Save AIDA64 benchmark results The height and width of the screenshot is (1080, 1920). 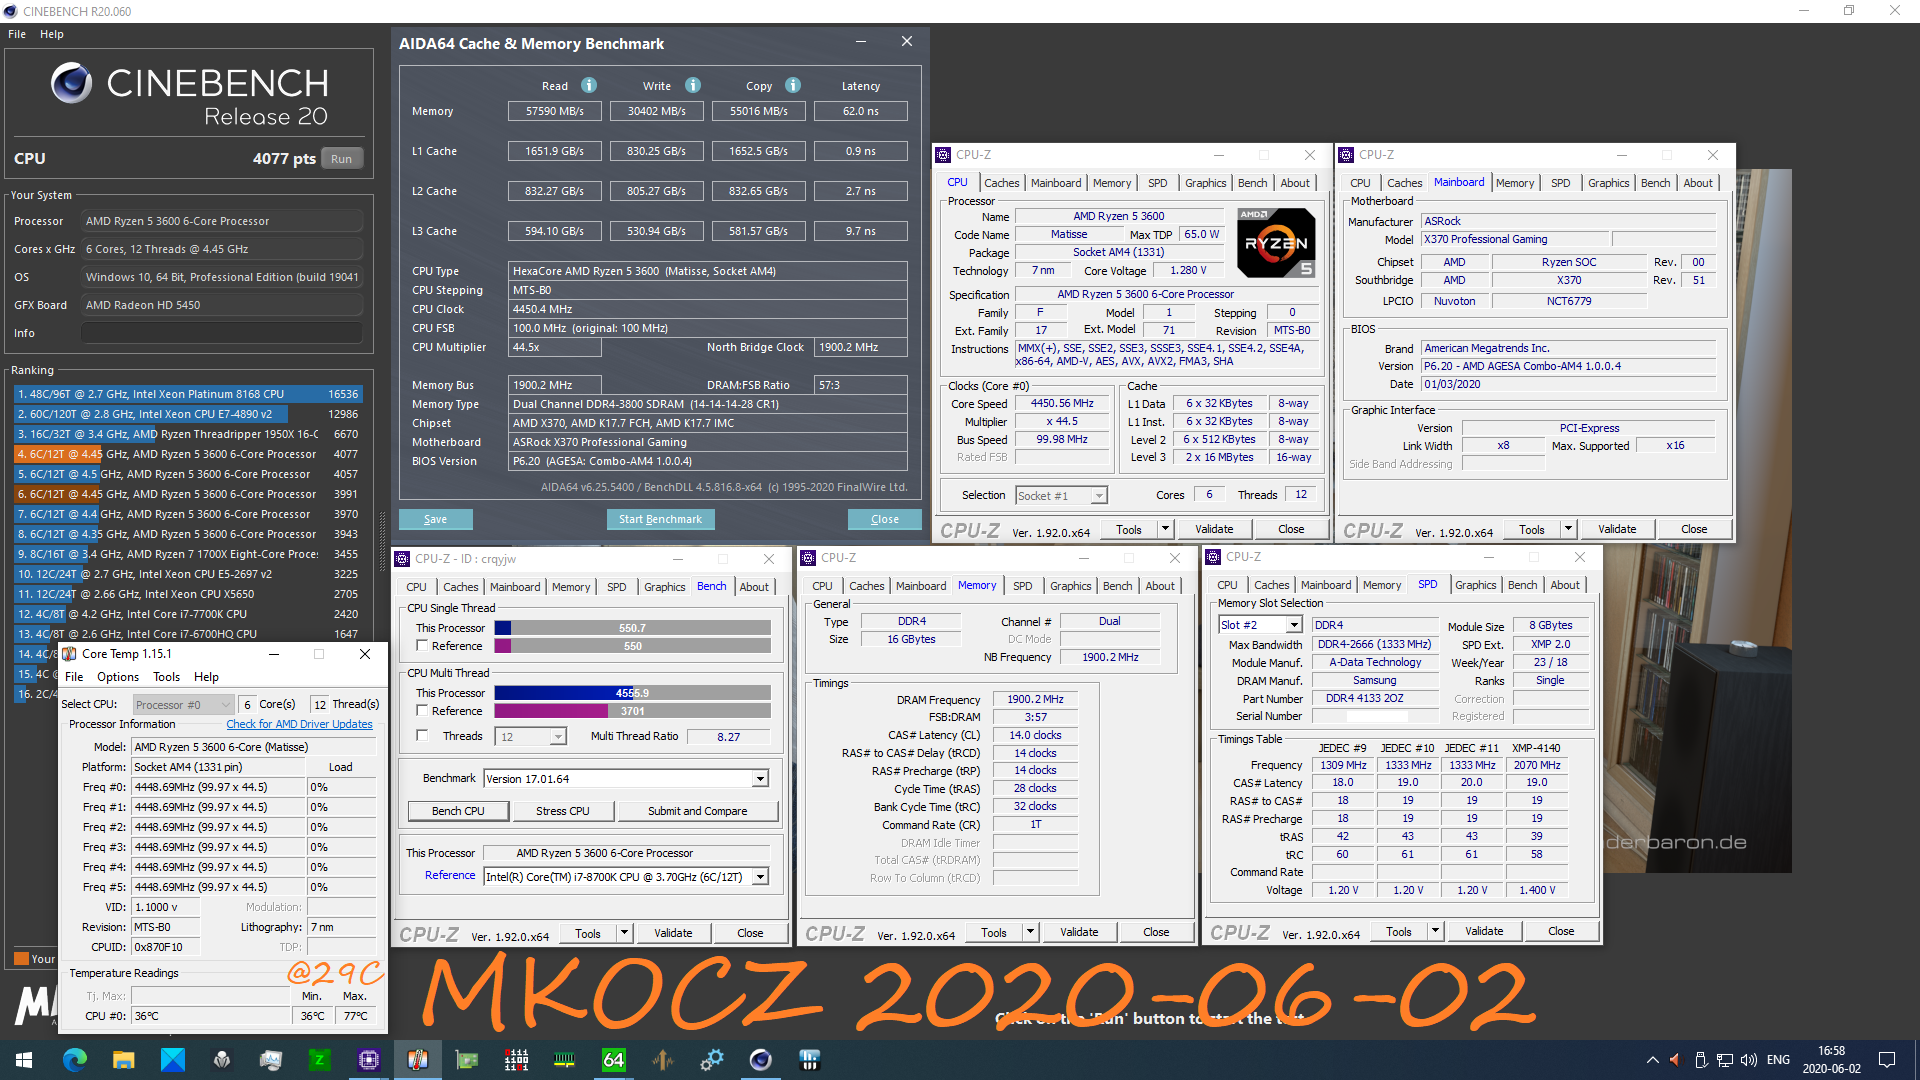(435, 519)
